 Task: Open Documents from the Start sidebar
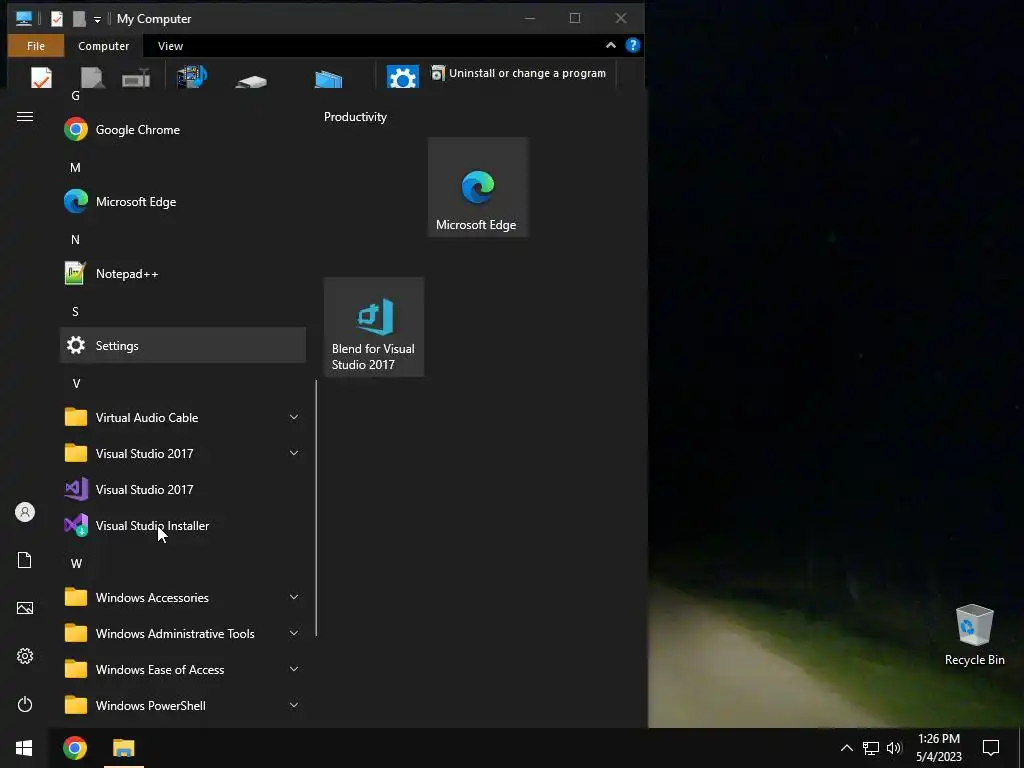point(25,560)
